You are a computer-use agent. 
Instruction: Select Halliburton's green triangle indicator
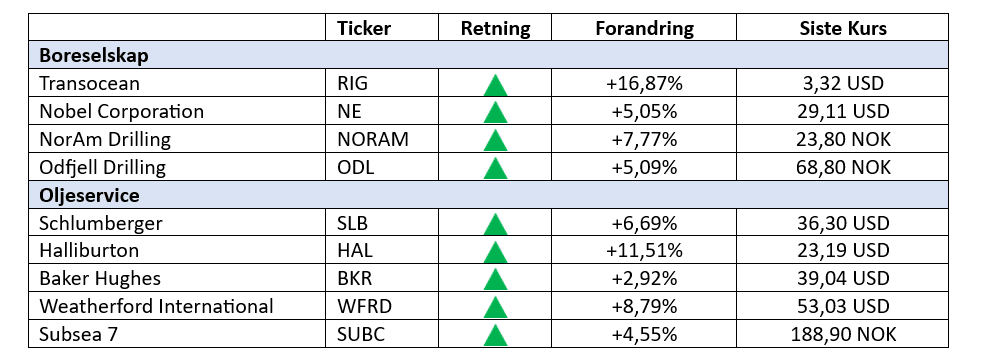(x=495, y=252)
